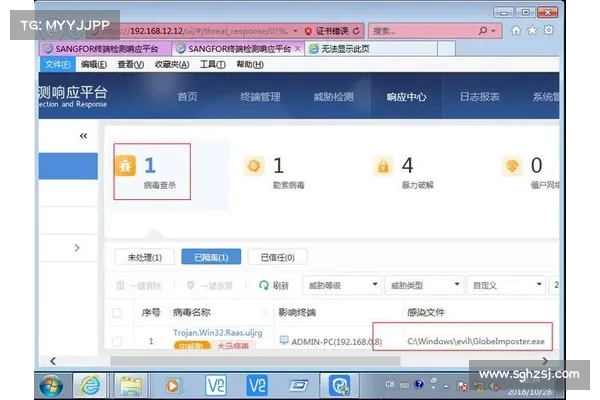Open the 威胁类型 dropdown filter

422,285
